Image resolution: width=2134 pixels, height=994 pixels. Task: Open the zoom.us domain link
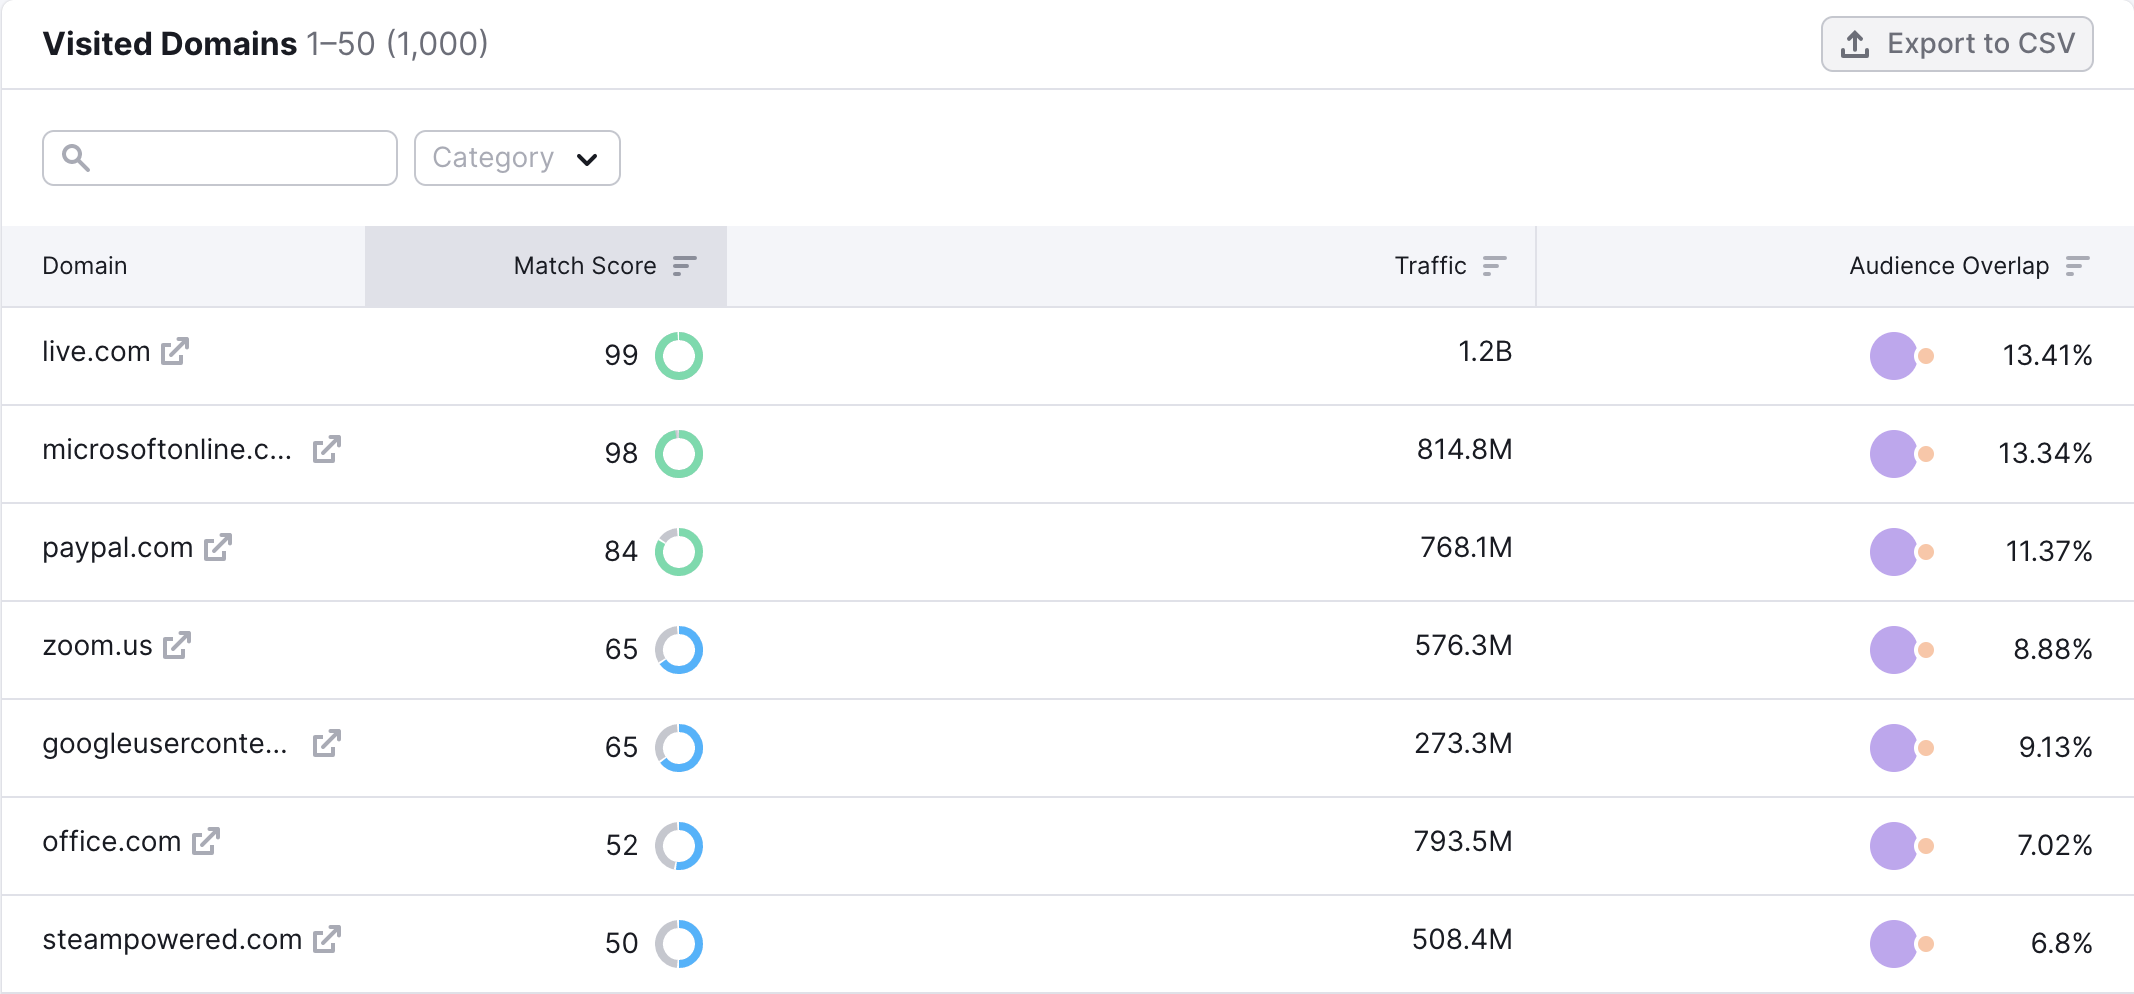97,646
